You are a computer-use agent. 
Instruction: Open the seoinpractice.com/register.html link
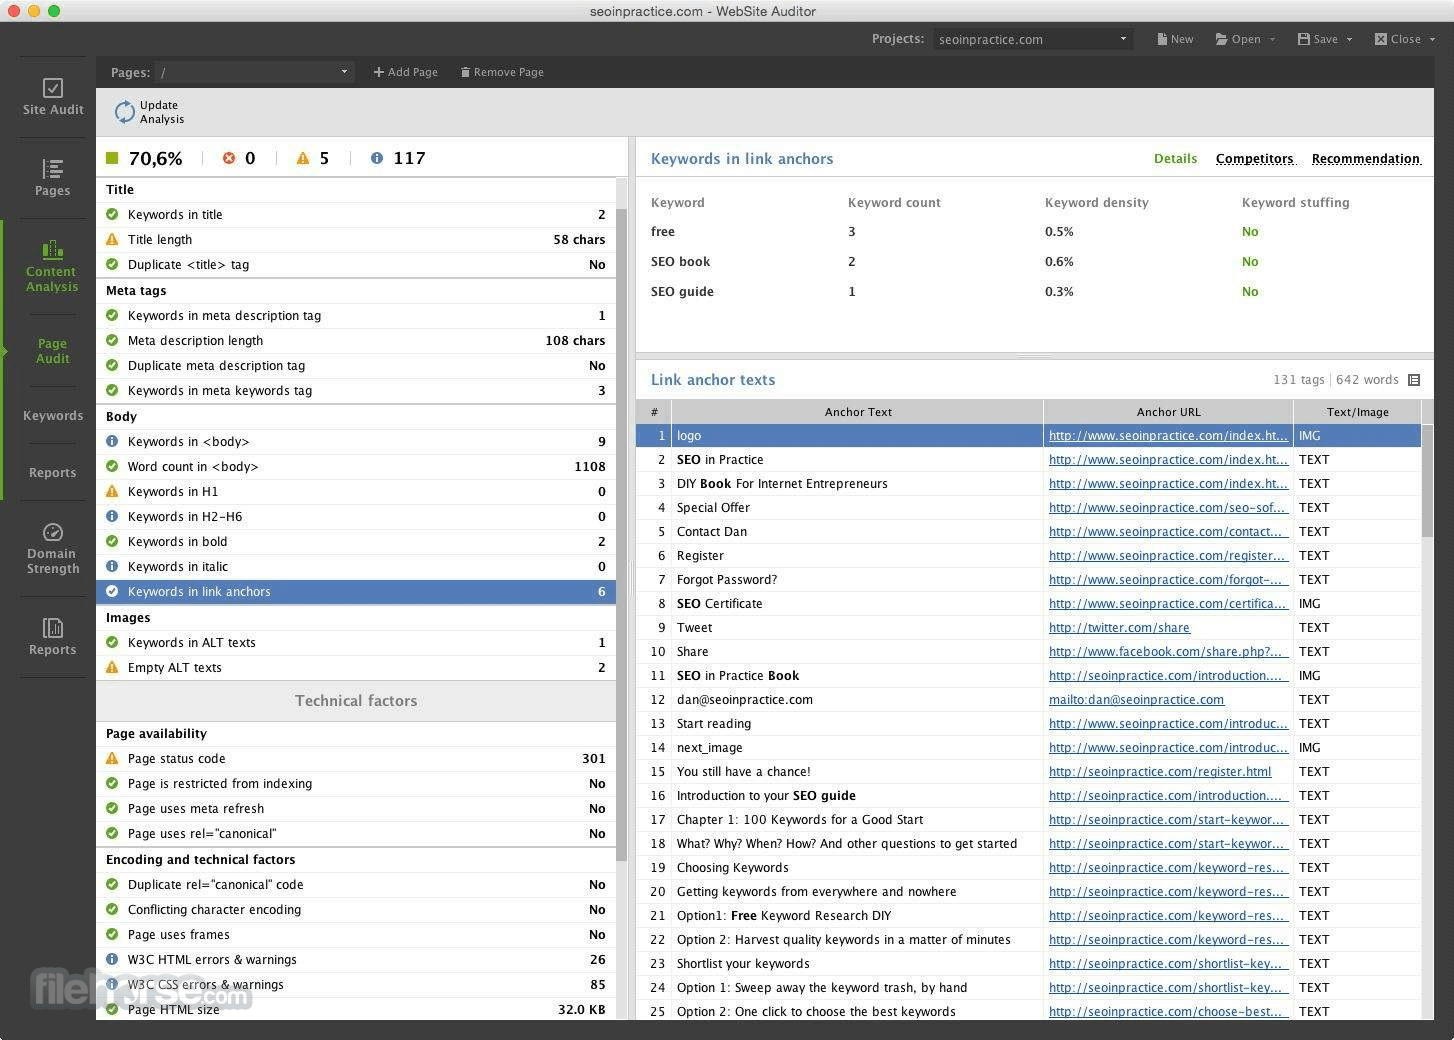[1160, 772]
